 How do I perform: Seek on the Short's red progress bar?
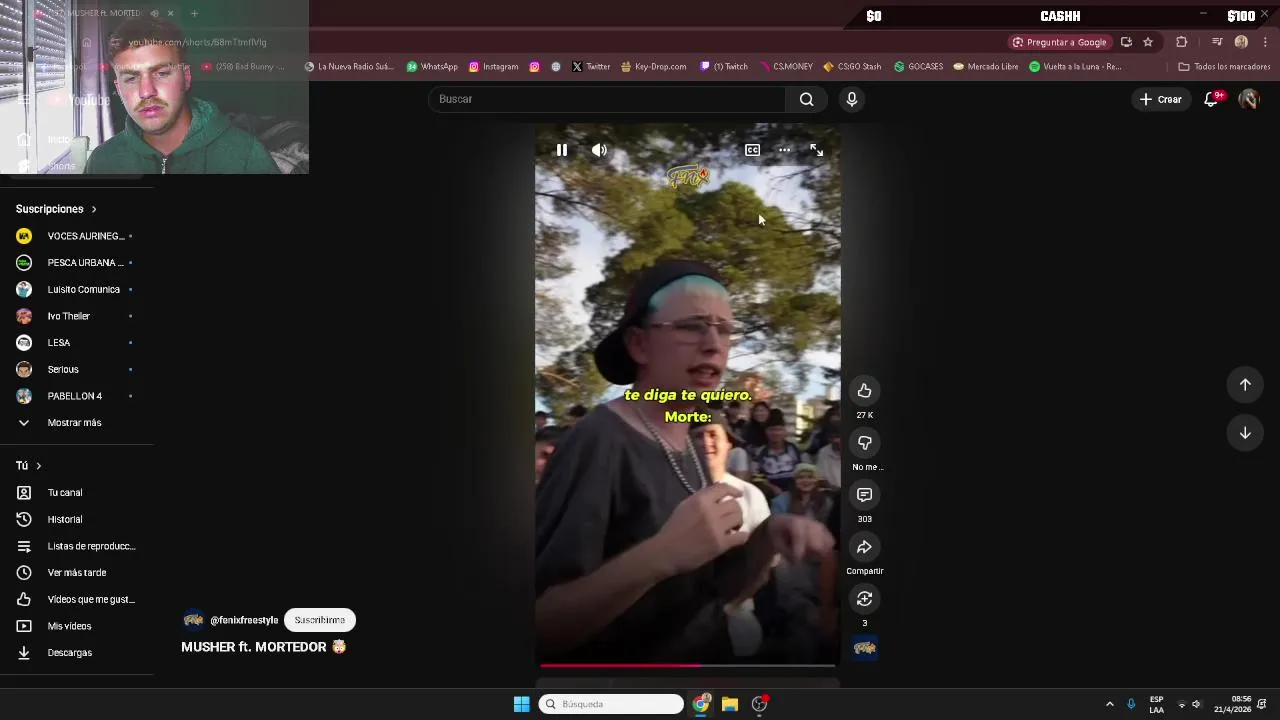click(687, 664)
